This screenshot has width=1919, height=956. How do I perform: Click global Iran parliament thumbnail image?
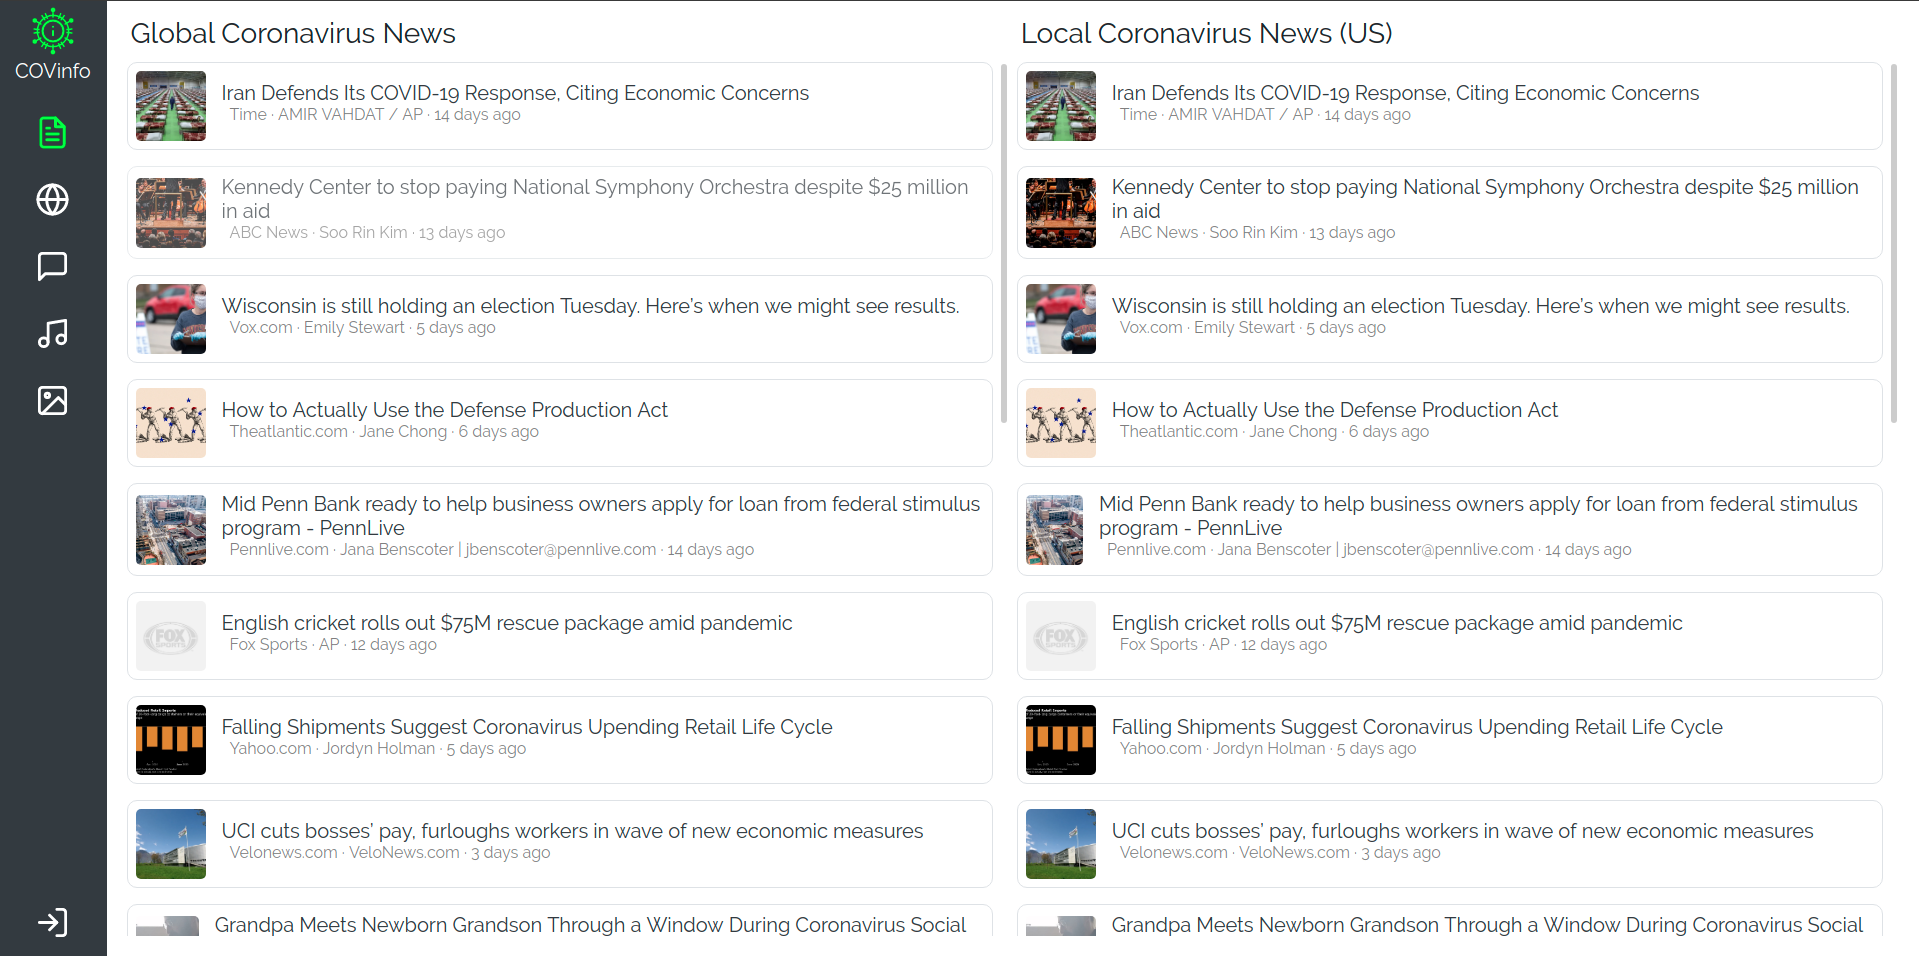point(171,106)
